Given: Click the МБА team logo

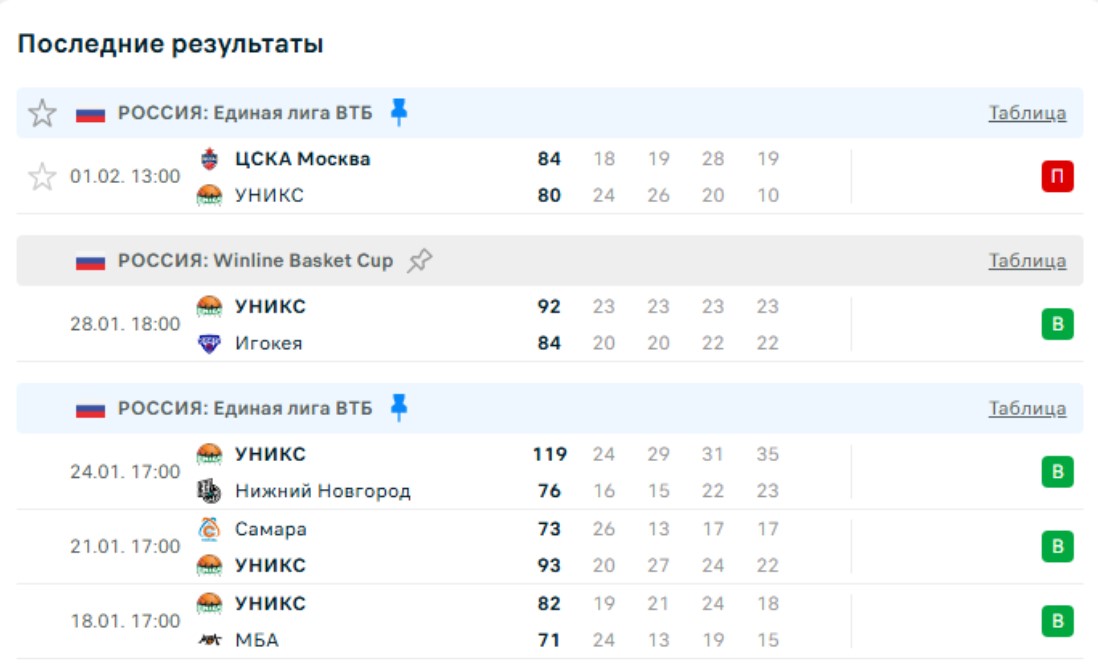Looking at the screenshot, I should point(209,640).
